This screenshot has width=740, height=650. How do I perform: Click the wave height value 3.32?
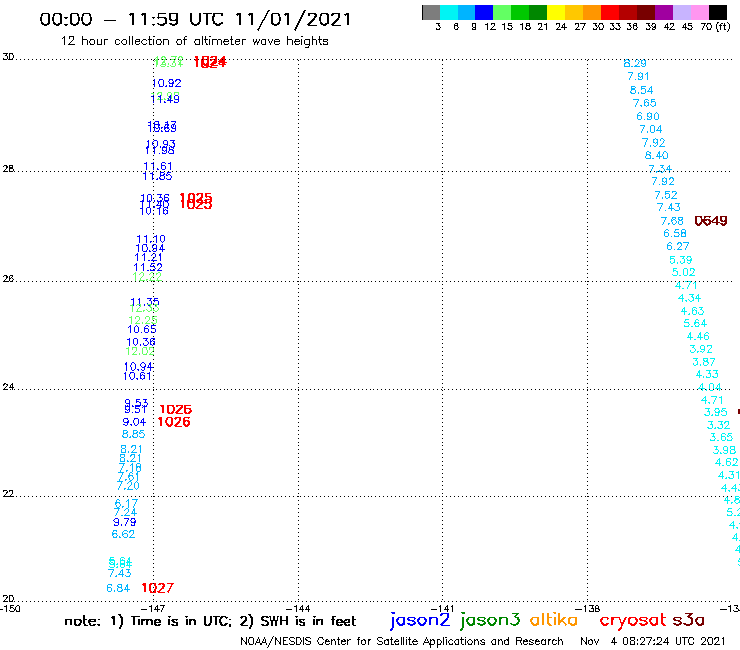[718, 425]
